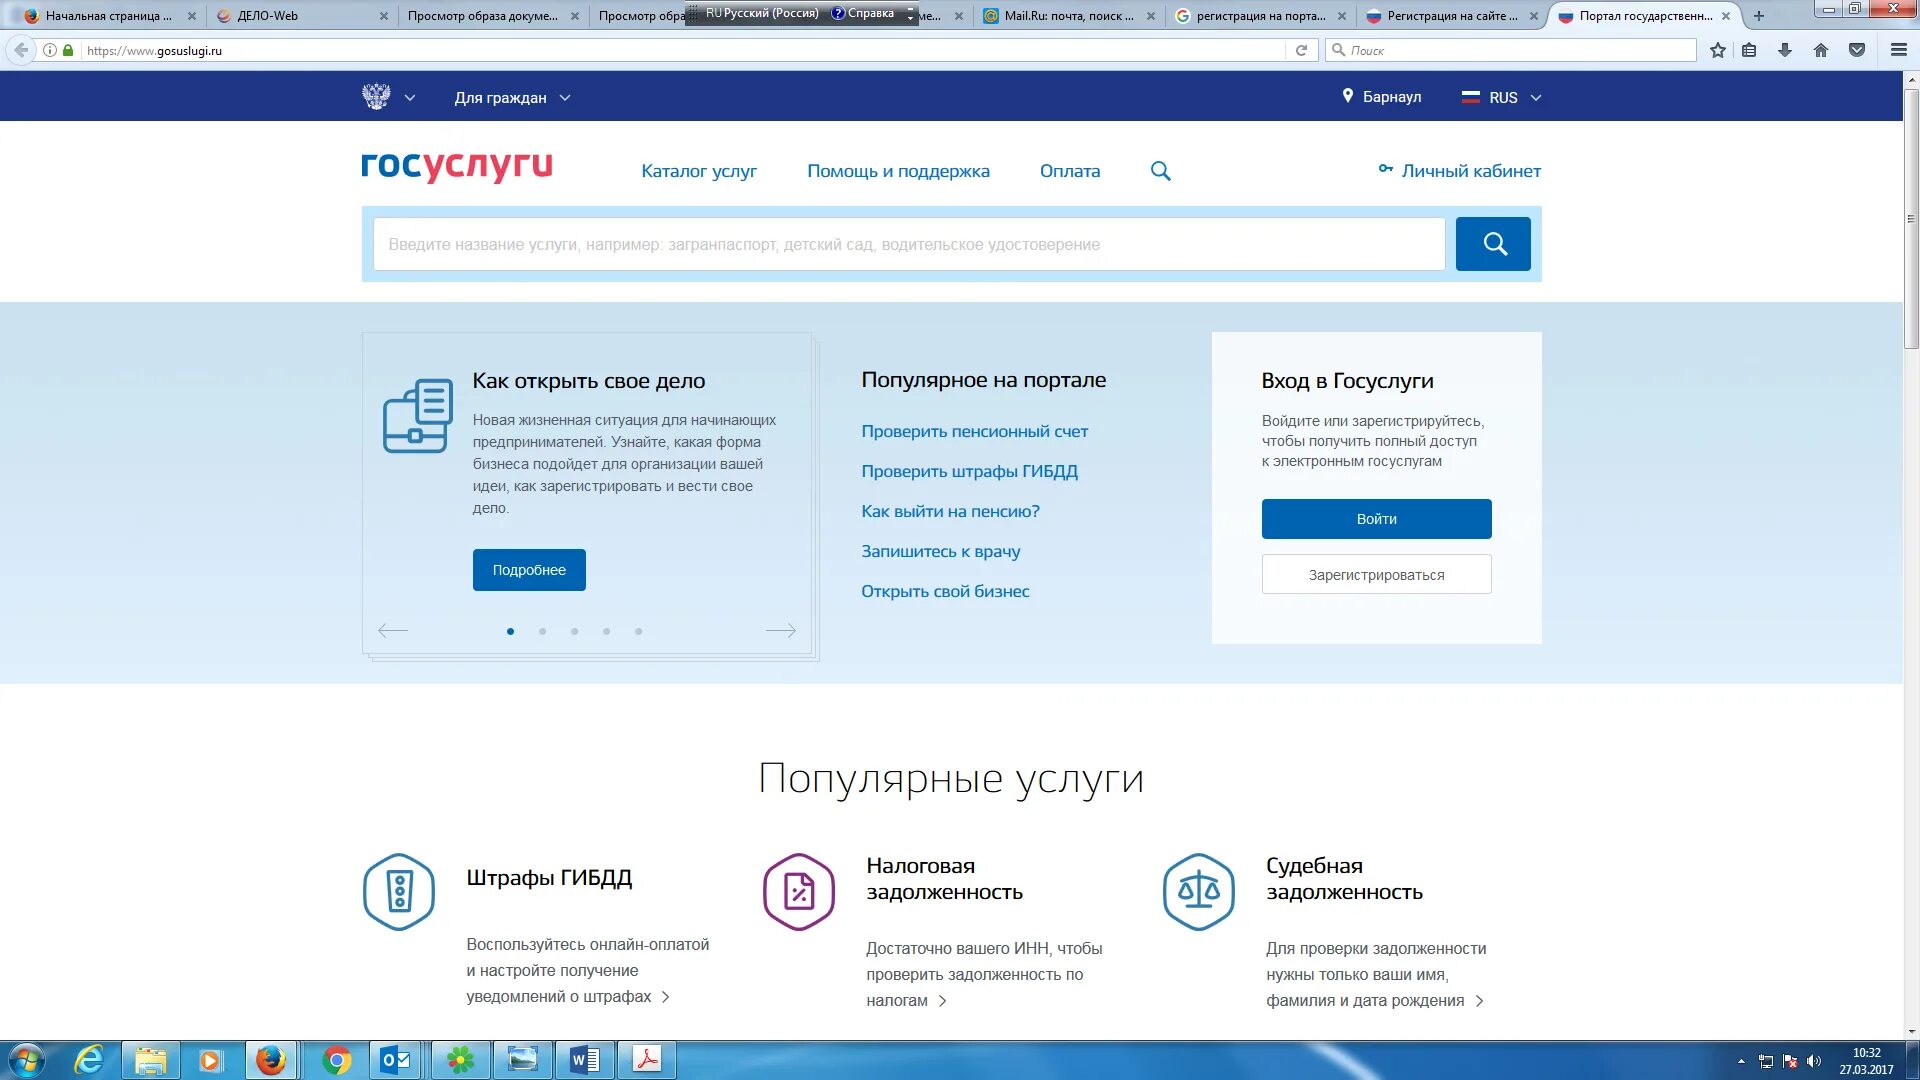The height and width of the screenshot is (1080, 1920).
Task: Select the second carousel slide dot
Action: [x=542, y=631]
